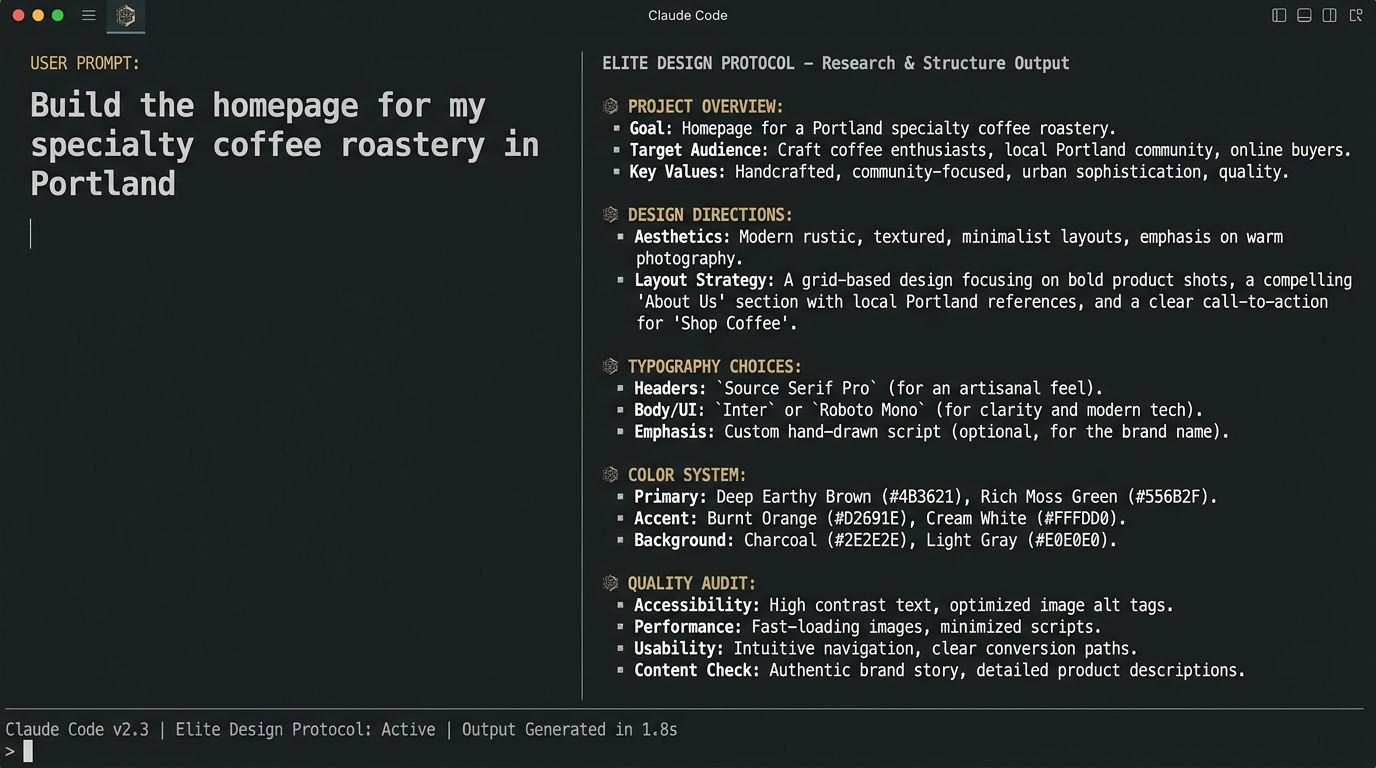Click the 'Performance:' line
This screenshot has height=768, width=1376.
click(x=868, y=627)
